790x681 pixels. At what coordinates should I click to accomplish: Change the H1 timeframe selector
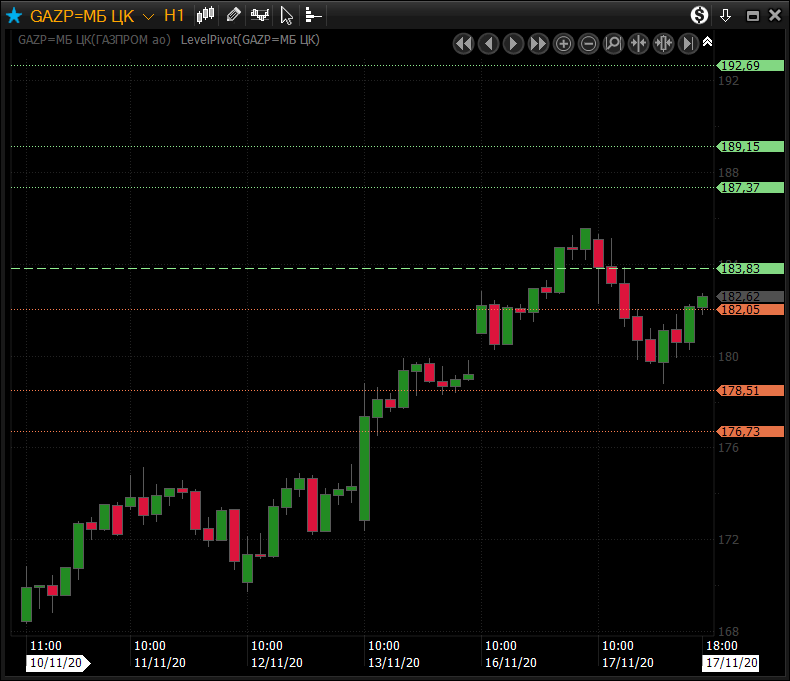(174, 16)
